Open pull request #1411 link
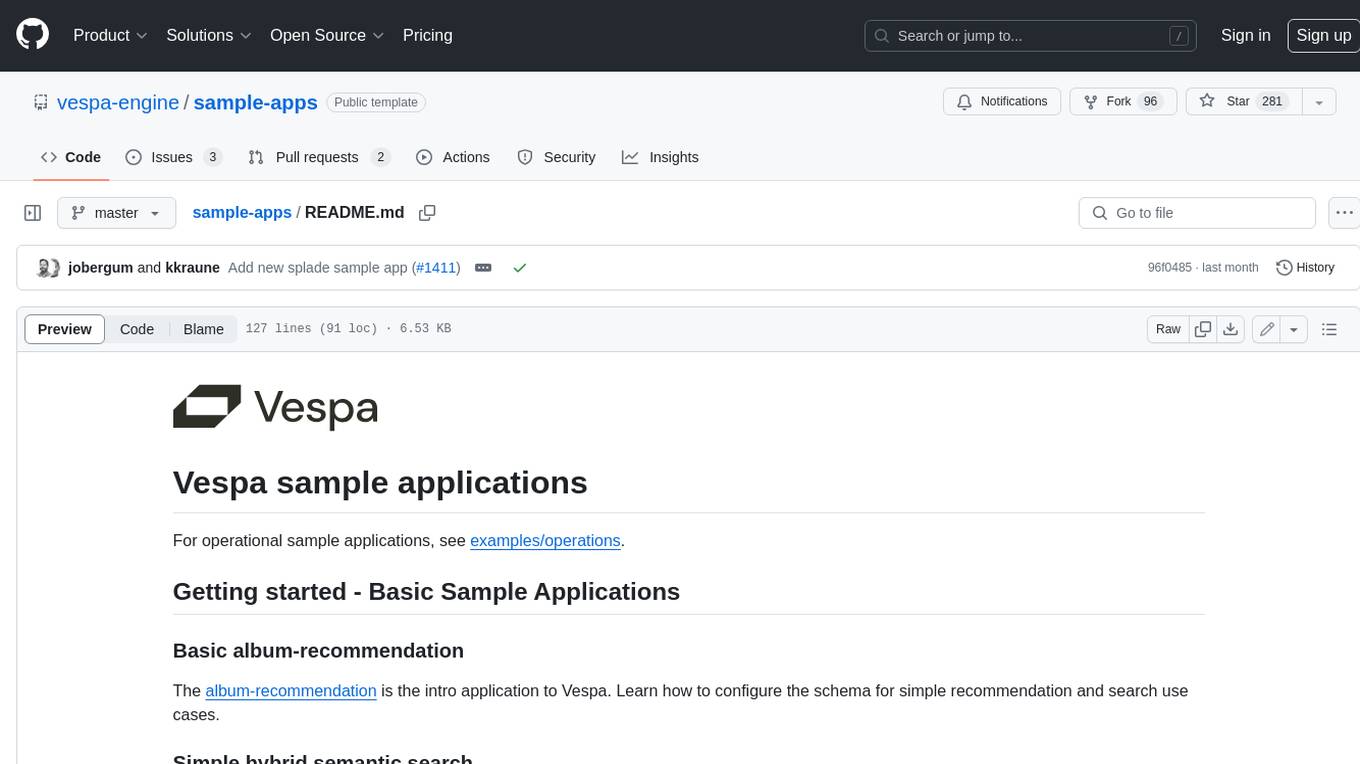The image size is (1360, 764). pos(435,268)
